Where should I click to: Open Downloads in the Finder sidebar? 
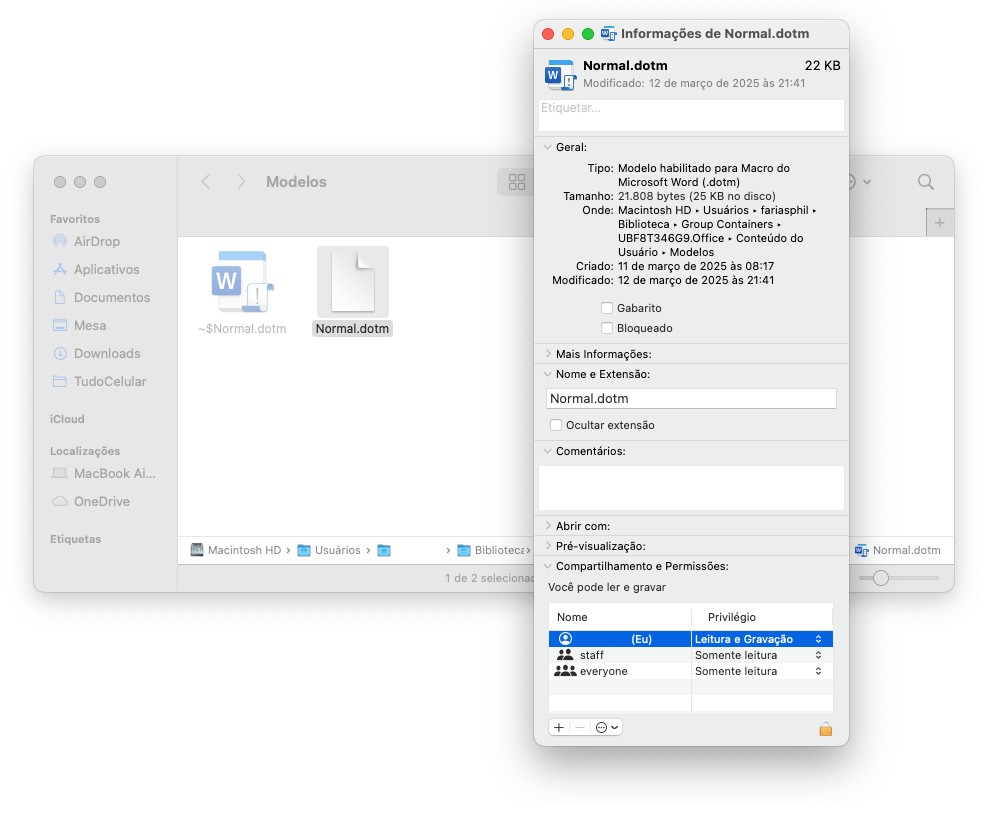[106, 353]
